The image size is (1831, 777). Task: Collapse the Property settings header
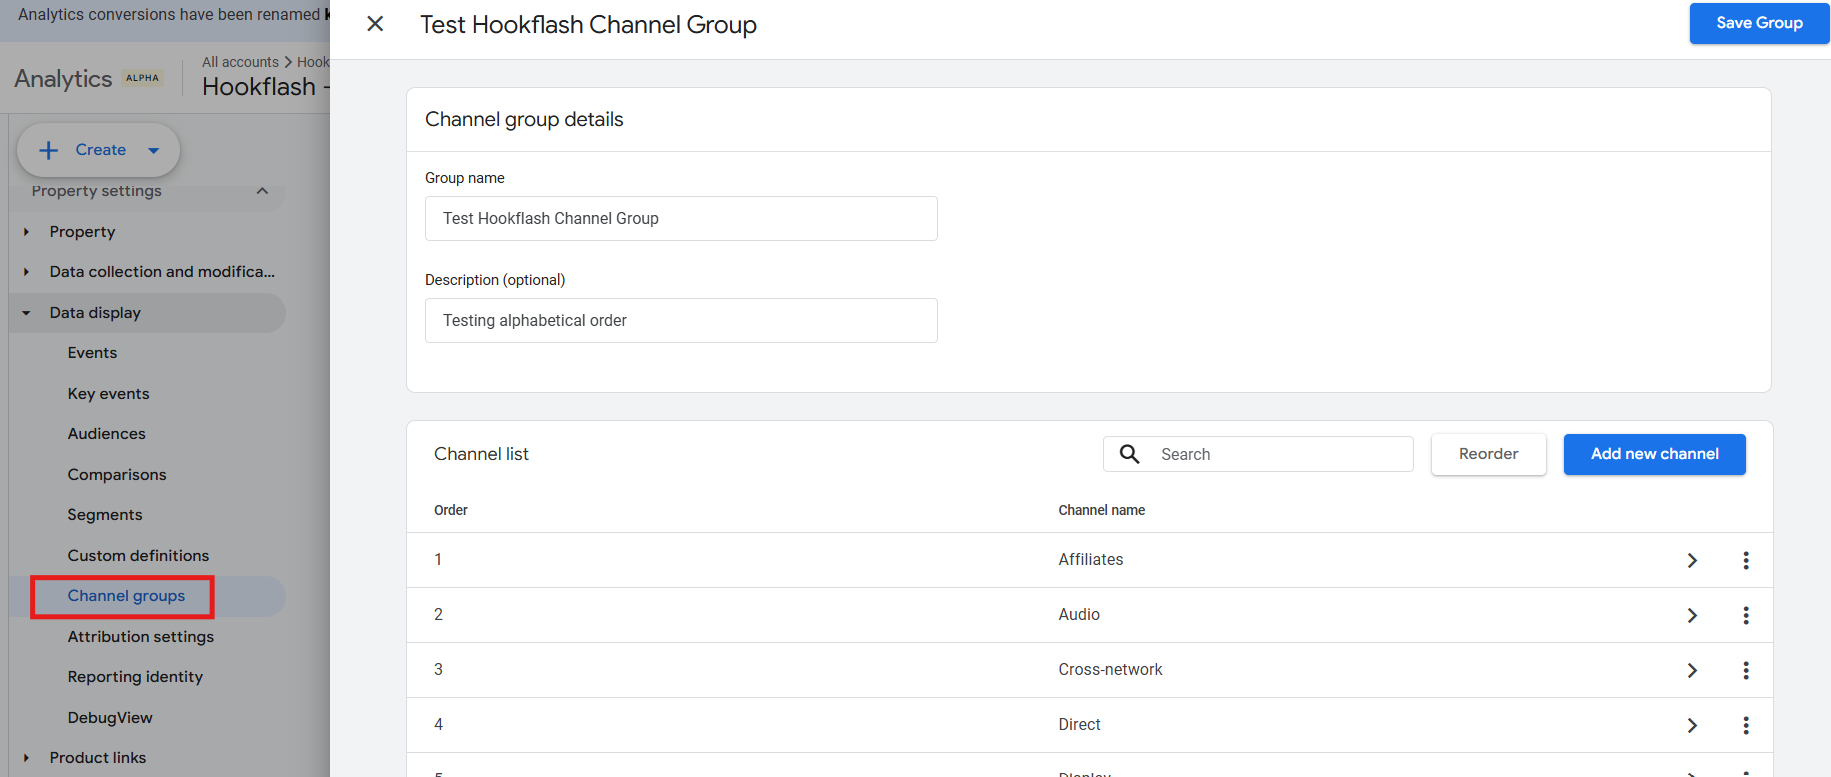[x=262, y=191]
